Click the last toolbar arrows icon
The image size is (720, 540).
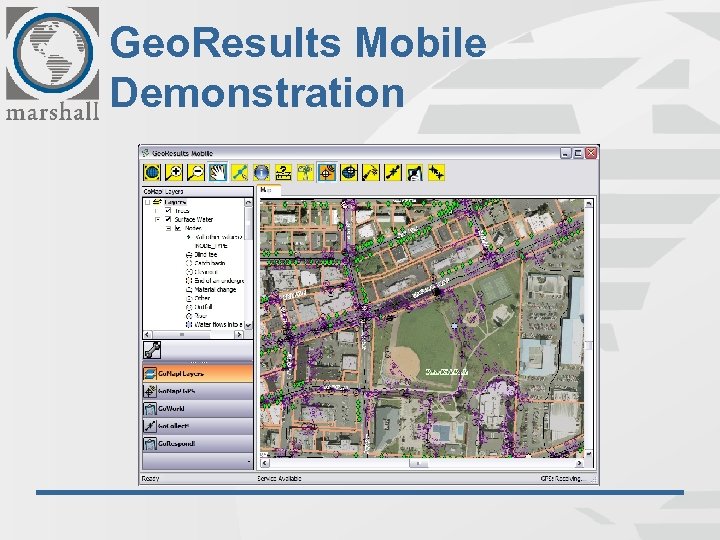click(x=436, y=173)
